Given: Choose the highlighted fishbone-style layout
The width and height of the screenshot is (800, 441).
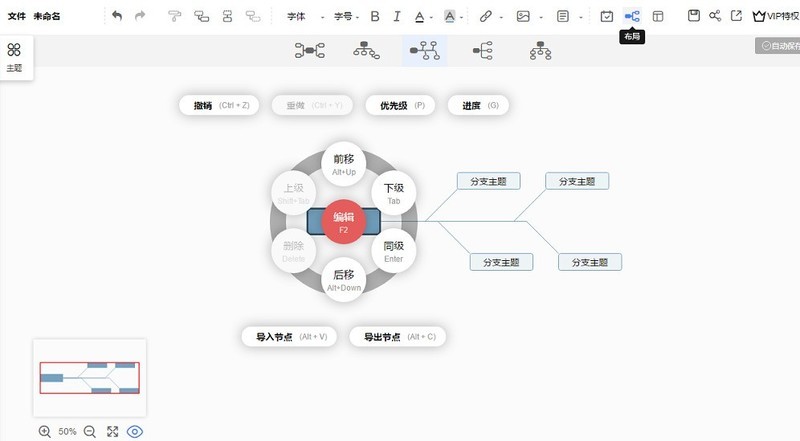Looking at the screenshot, I should coord(424,51).
